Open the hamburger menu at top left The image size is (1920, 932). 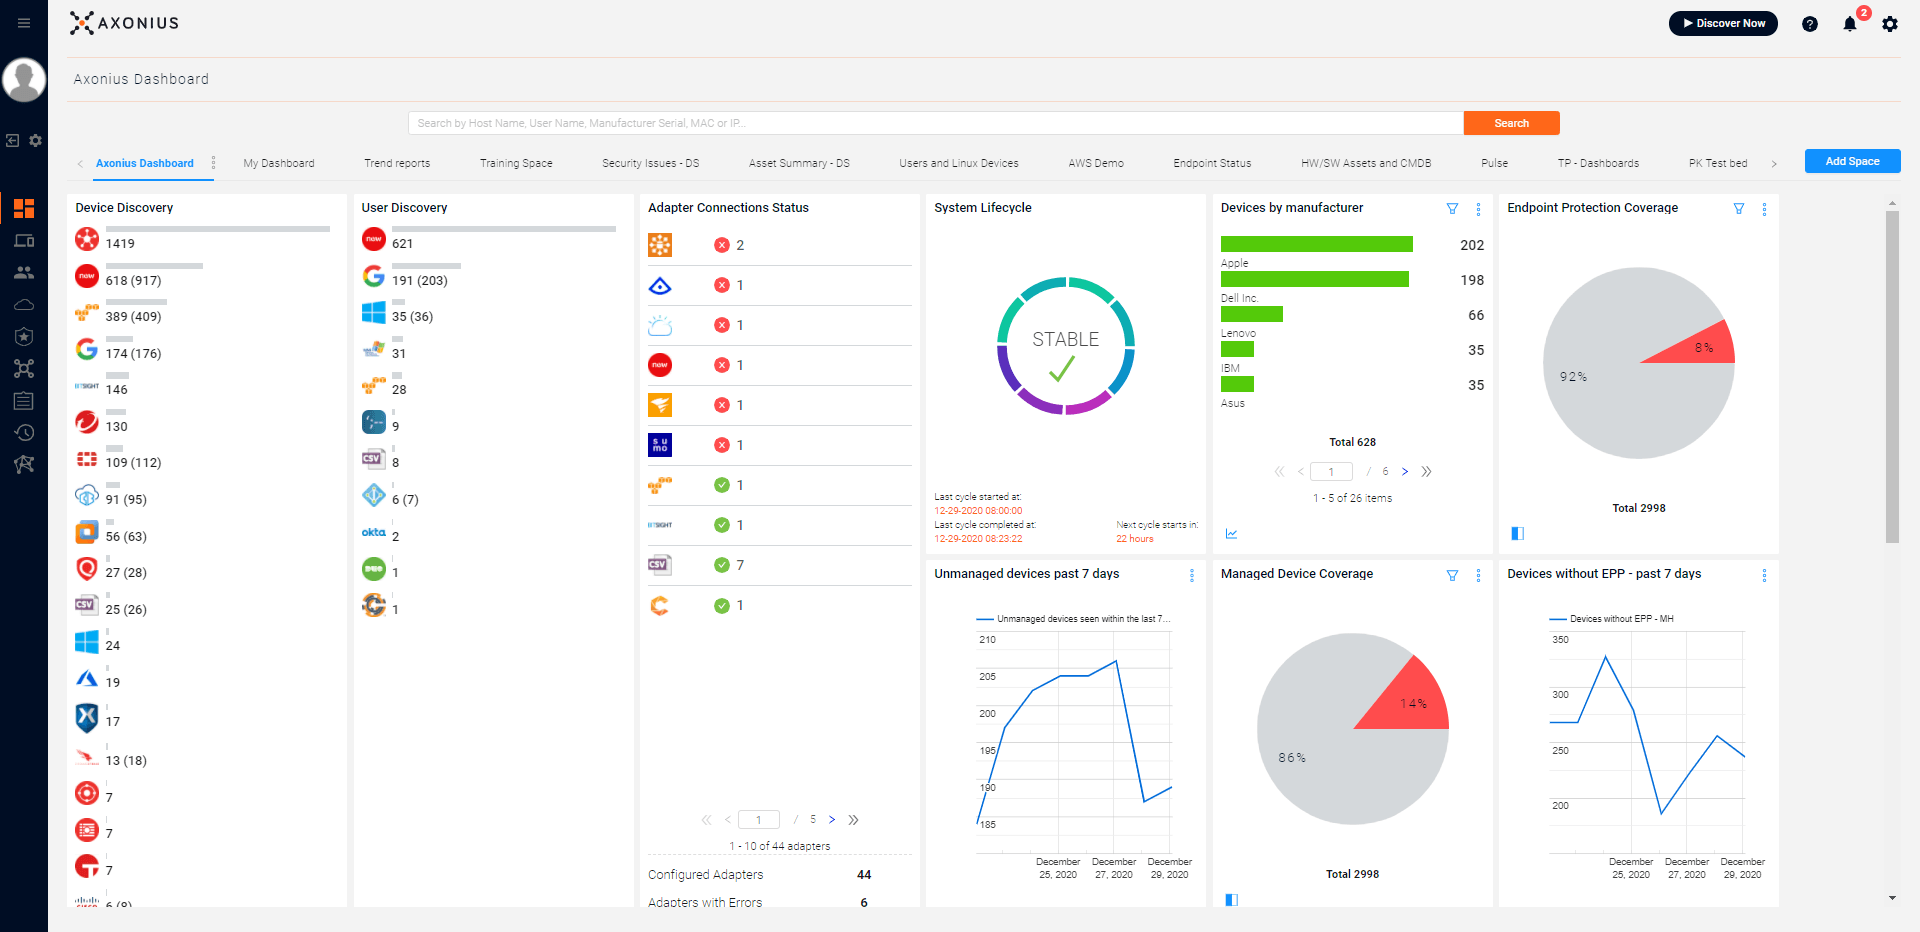[24, 23]
